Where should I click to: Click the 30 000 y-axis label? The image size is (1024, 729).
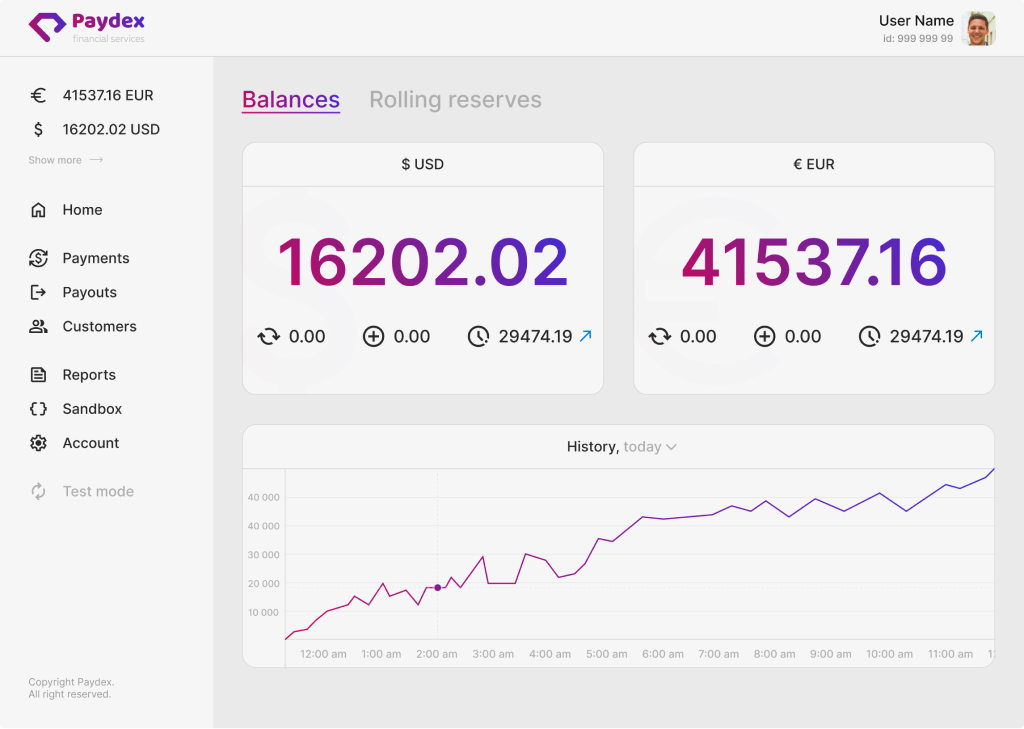[263, 555]
